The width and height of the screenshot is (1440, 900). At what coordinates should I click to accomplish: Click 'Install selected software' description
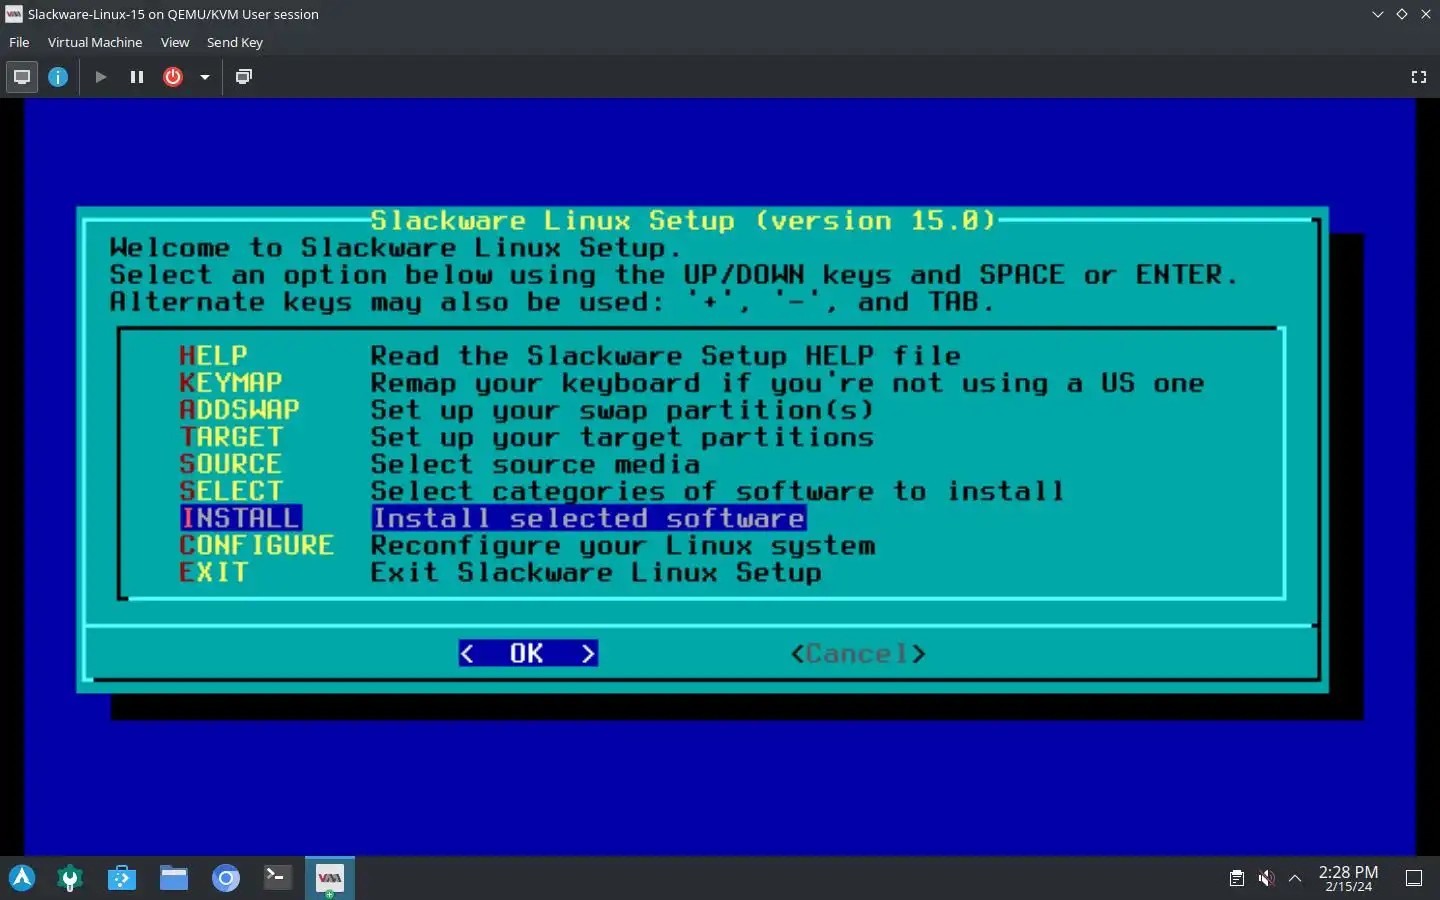pyautogui.click(x=588, y=517)
